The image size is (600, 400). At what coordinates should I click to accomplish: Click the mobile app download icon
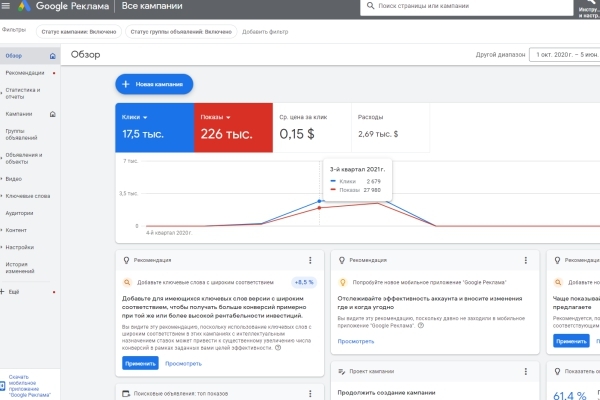(x=5, y=385)
